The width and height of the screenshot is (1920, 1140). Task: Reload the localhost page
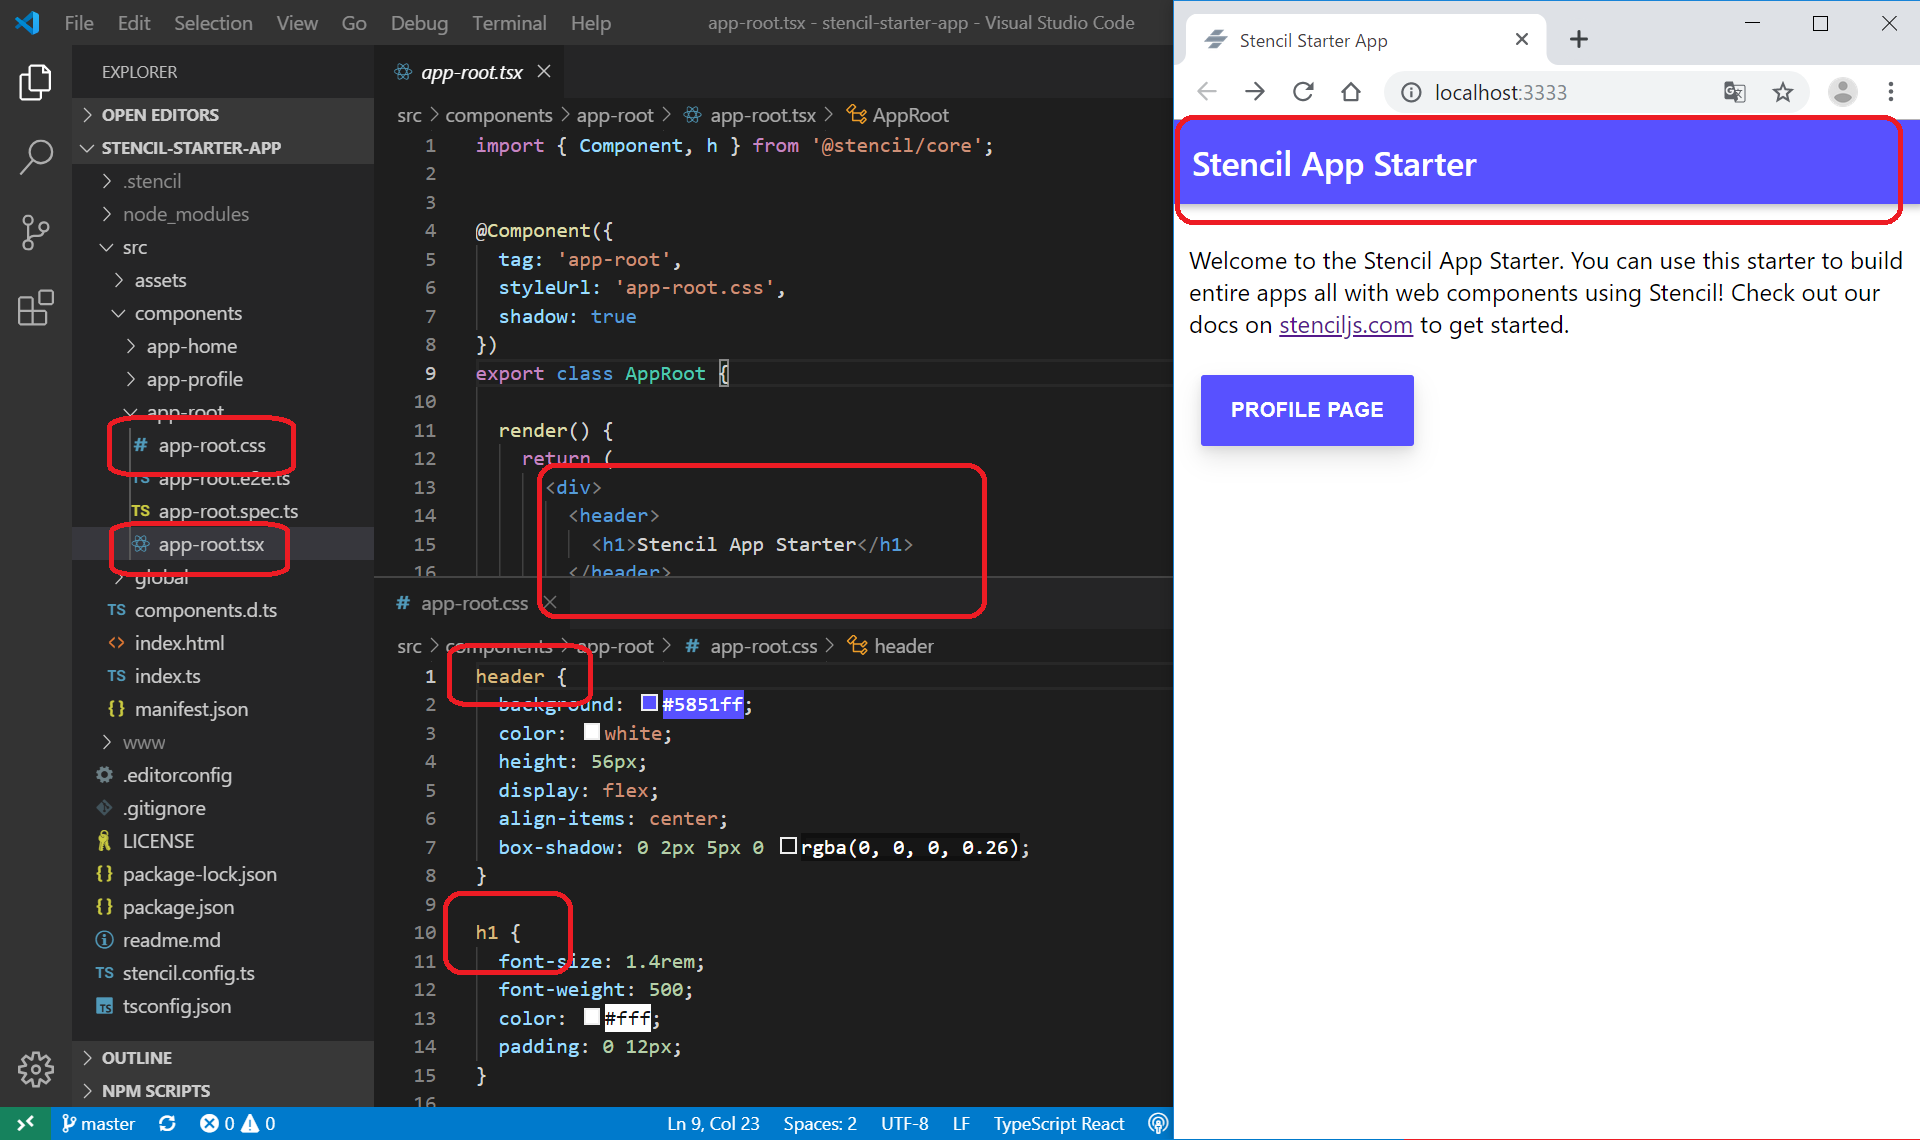[x=1303, y=92]
